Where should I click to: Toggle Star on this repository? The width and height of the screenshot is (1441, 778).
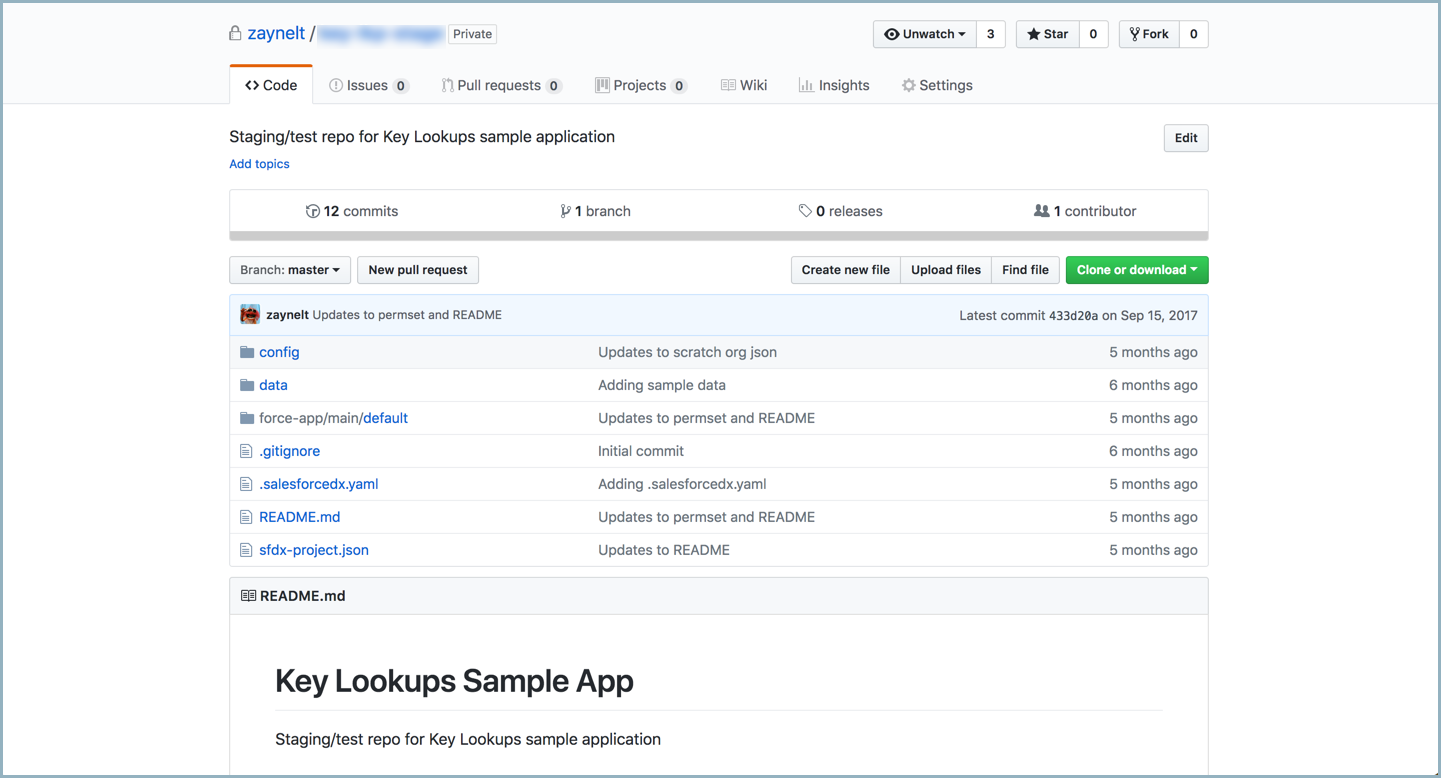[1047, 34]
